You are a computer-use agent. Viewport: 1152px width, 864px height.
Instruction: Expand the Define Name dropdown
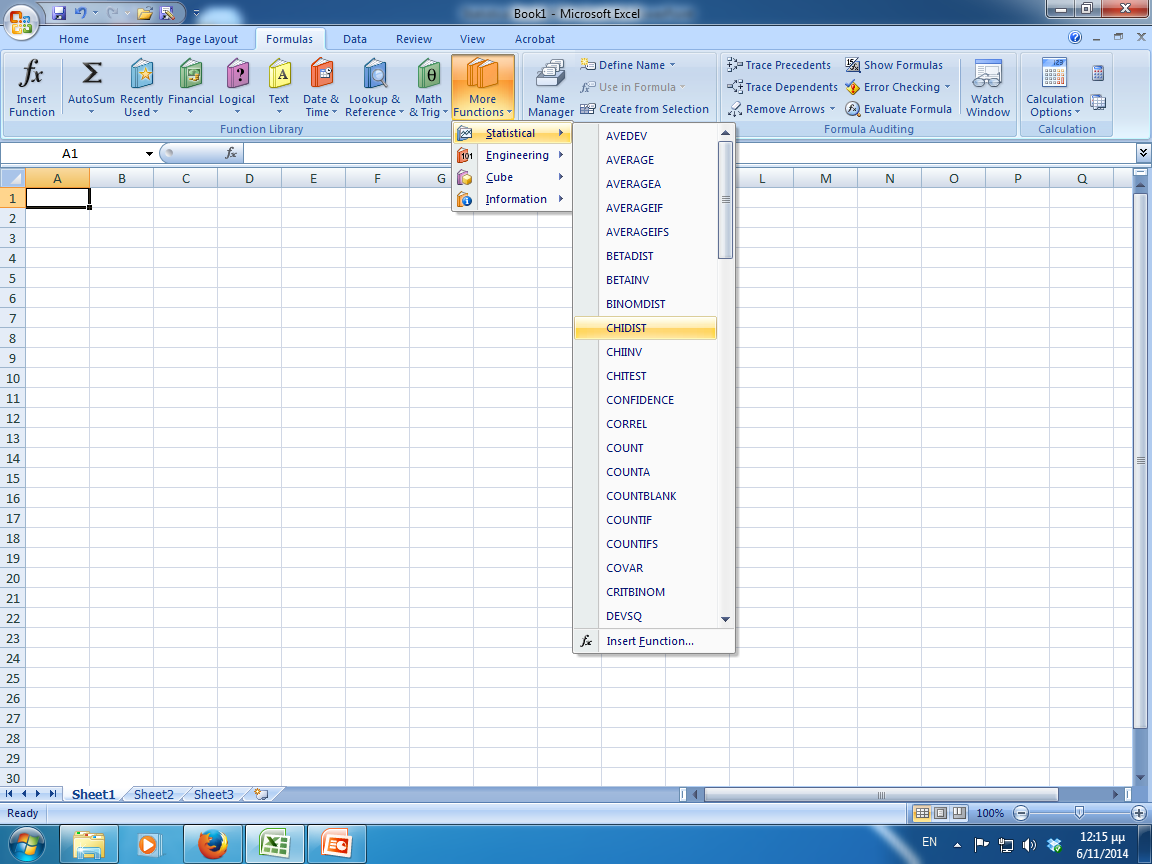tap(672, 65)
